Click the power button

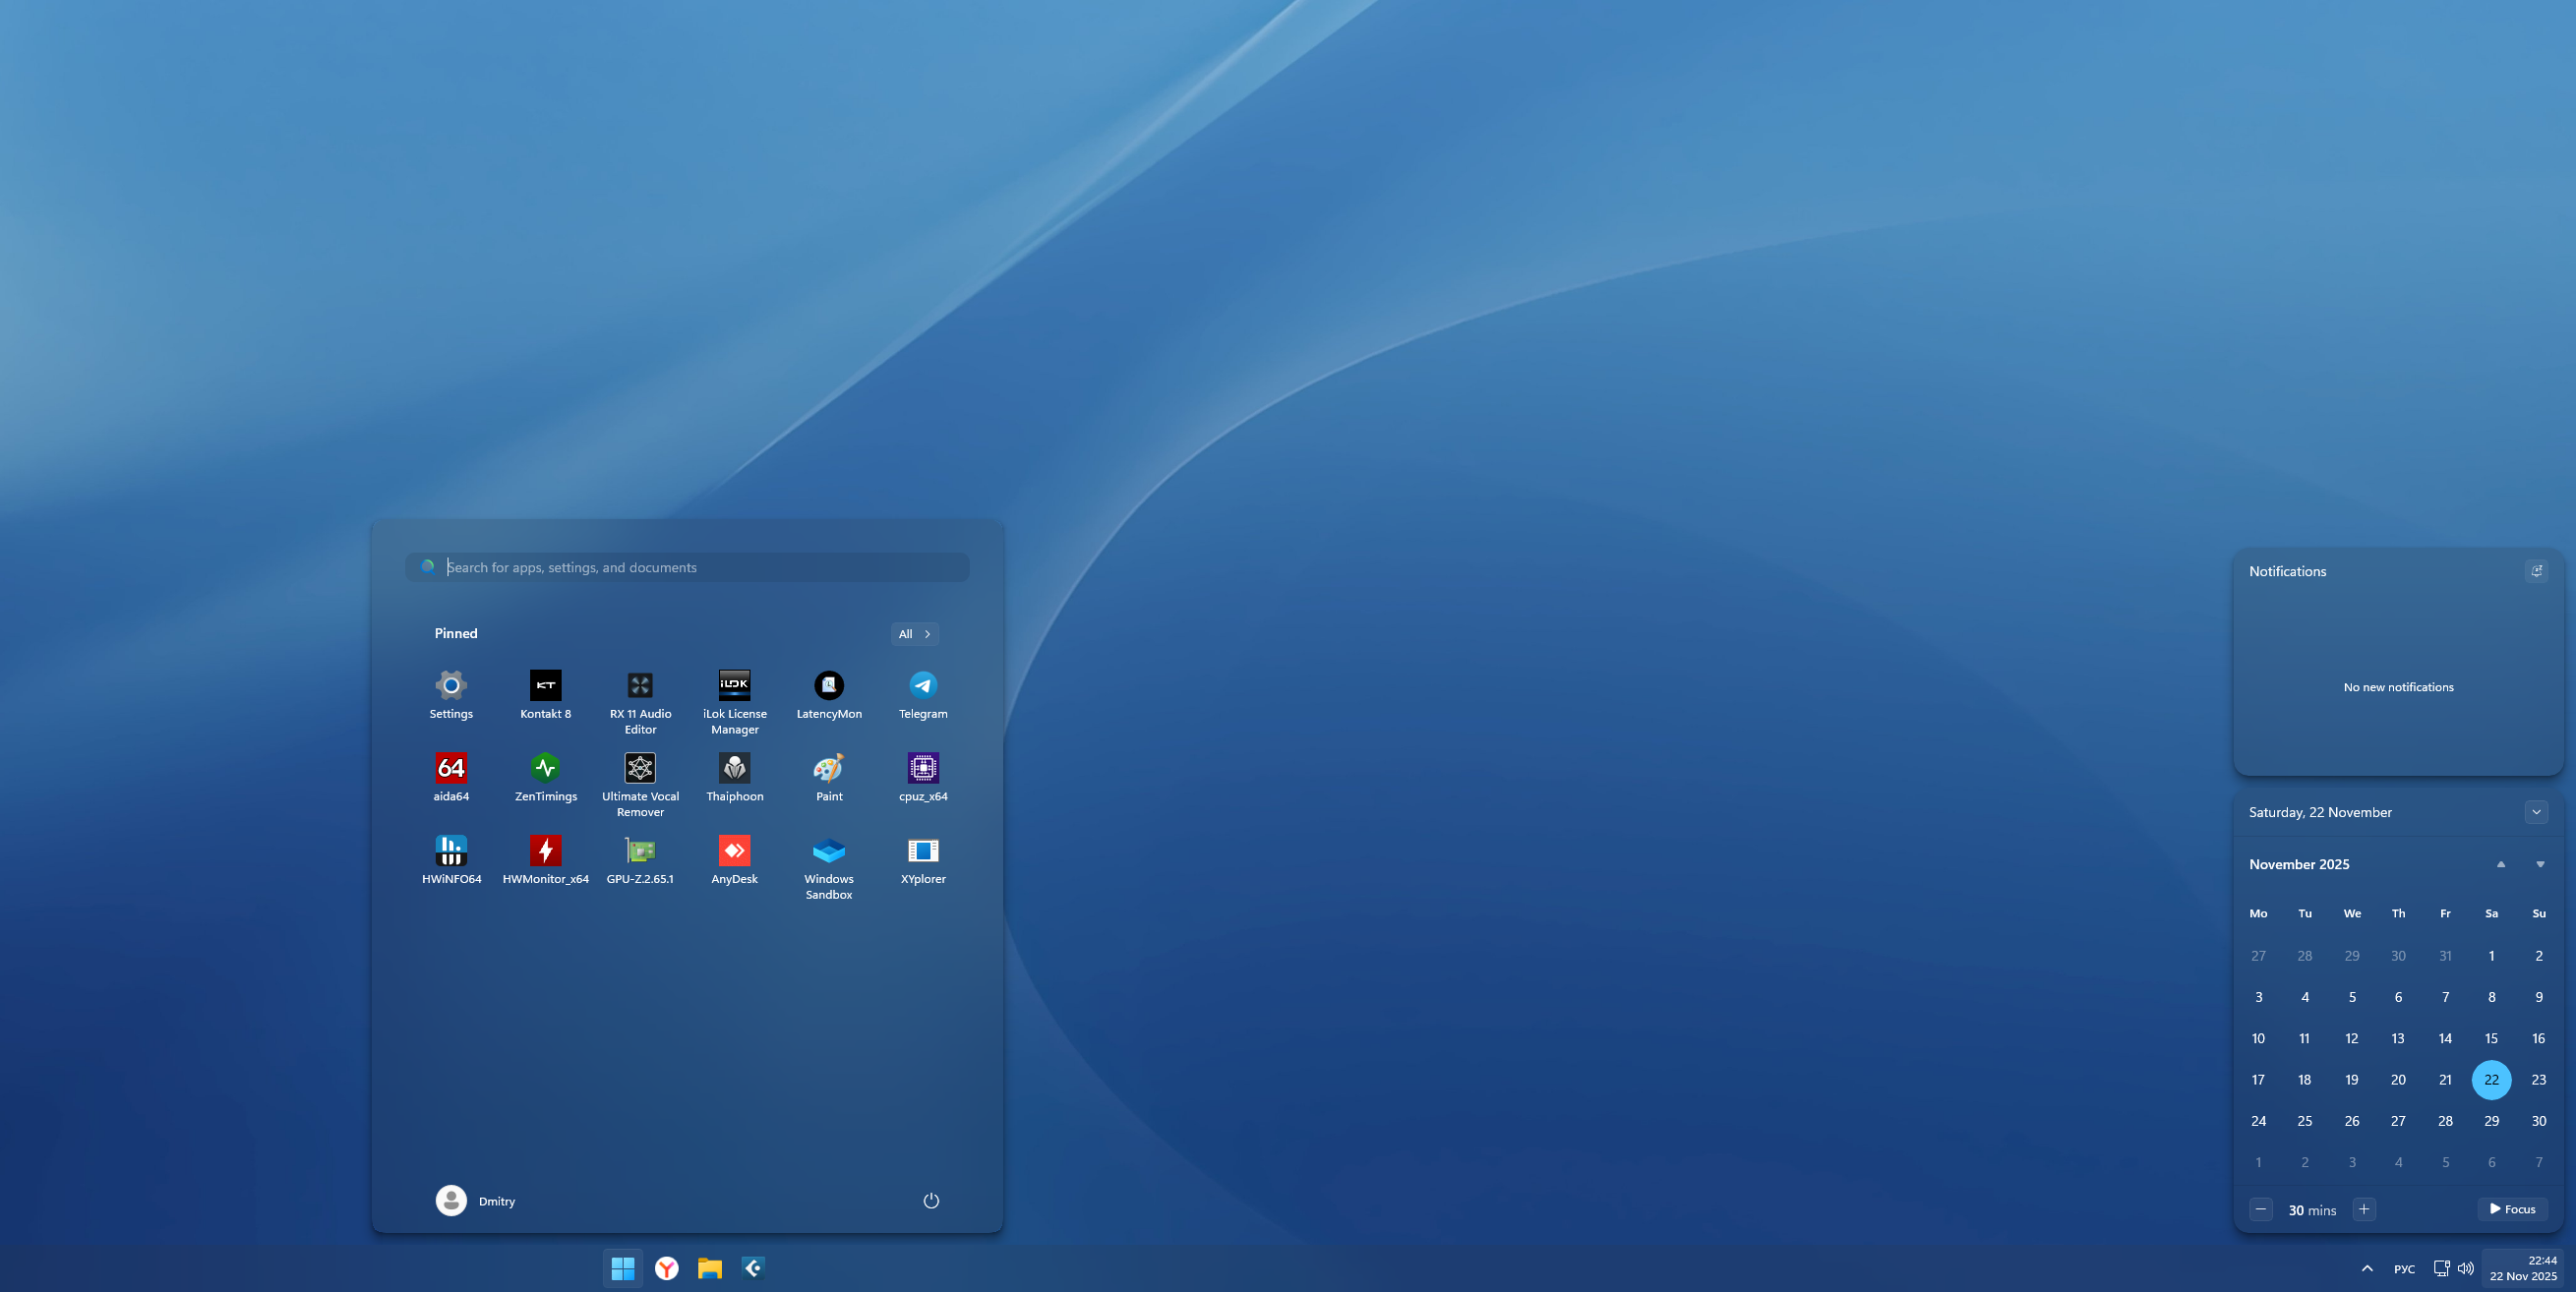click(x=930, y=1200)
